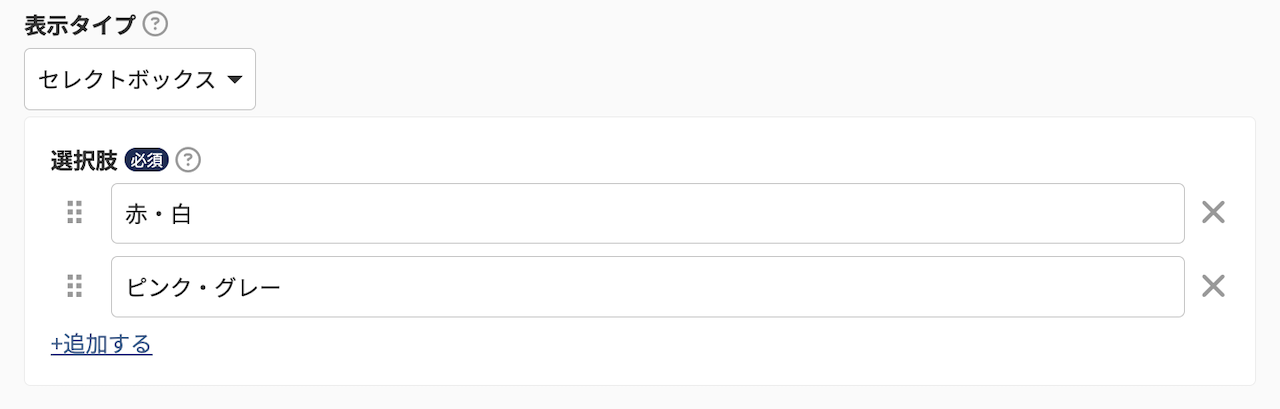Click the 選択肢 section label

pos(84,160)
